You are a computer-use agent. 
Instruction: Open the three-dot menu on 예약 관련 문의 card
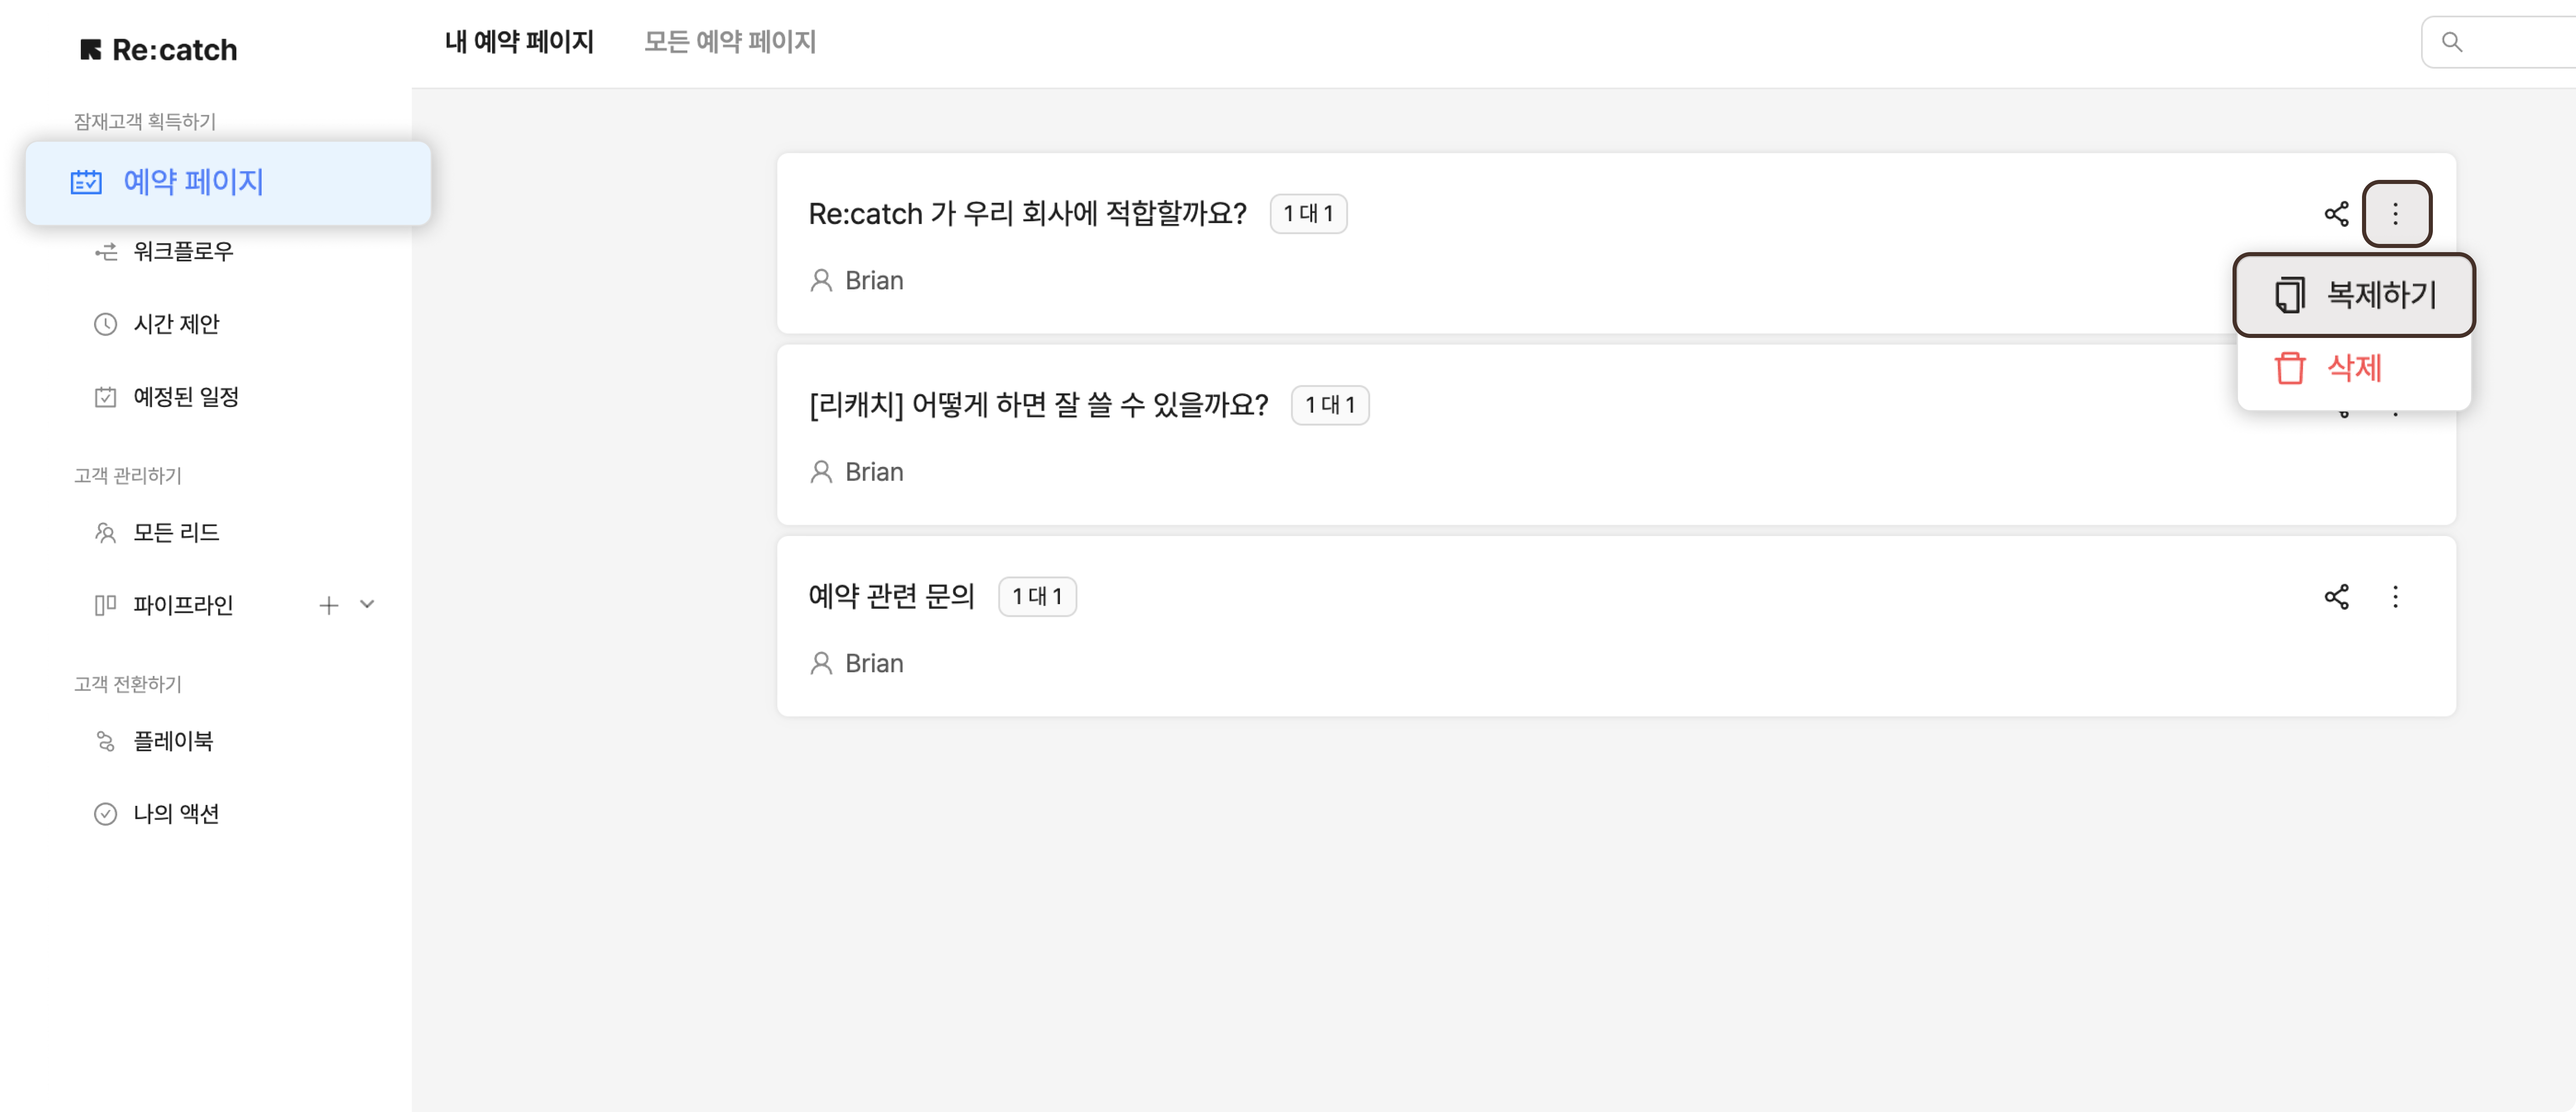click(x=2395, y=597)
